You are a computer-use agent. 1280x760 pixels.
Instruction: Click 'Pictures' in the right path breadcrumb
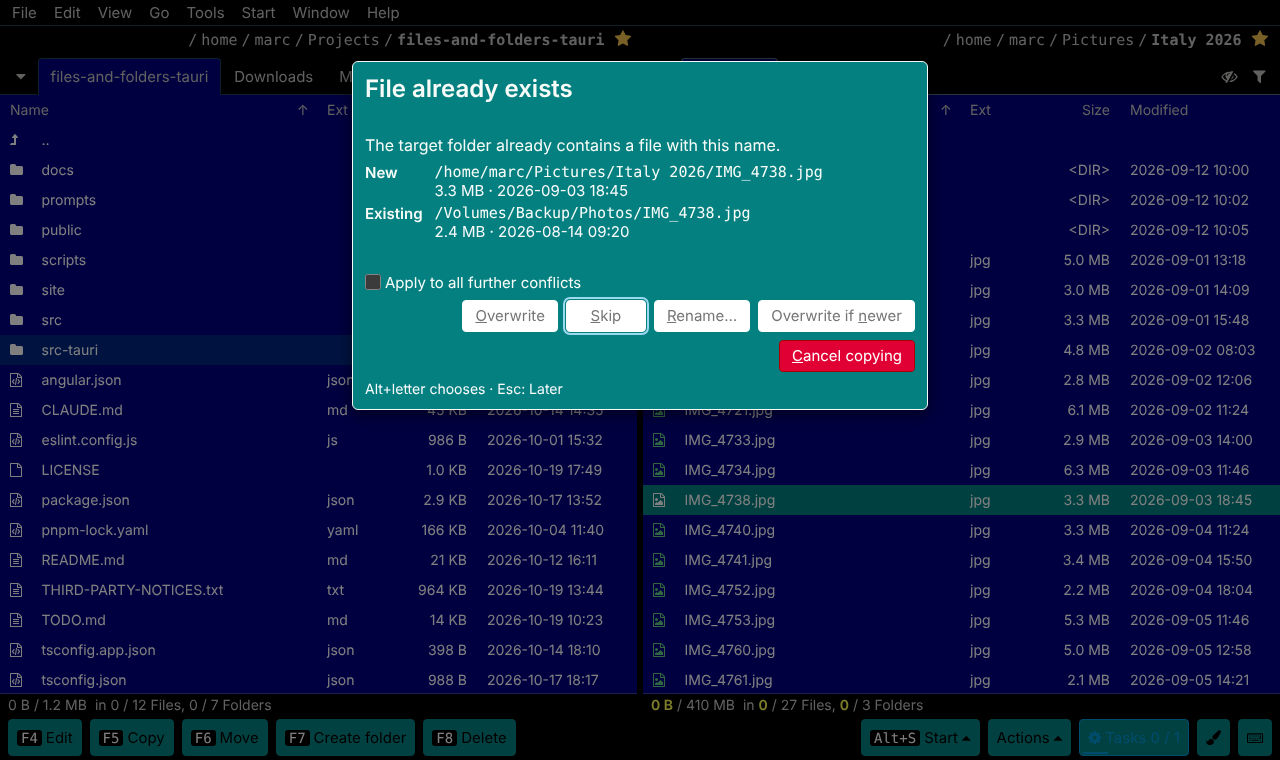coord(1097,40)
